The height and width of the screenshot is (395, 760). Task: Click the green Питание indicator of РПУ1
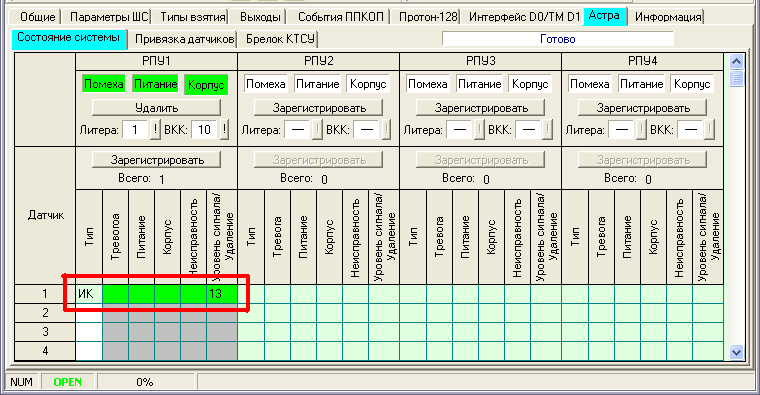pyautogui.click(x=156, y=84)
